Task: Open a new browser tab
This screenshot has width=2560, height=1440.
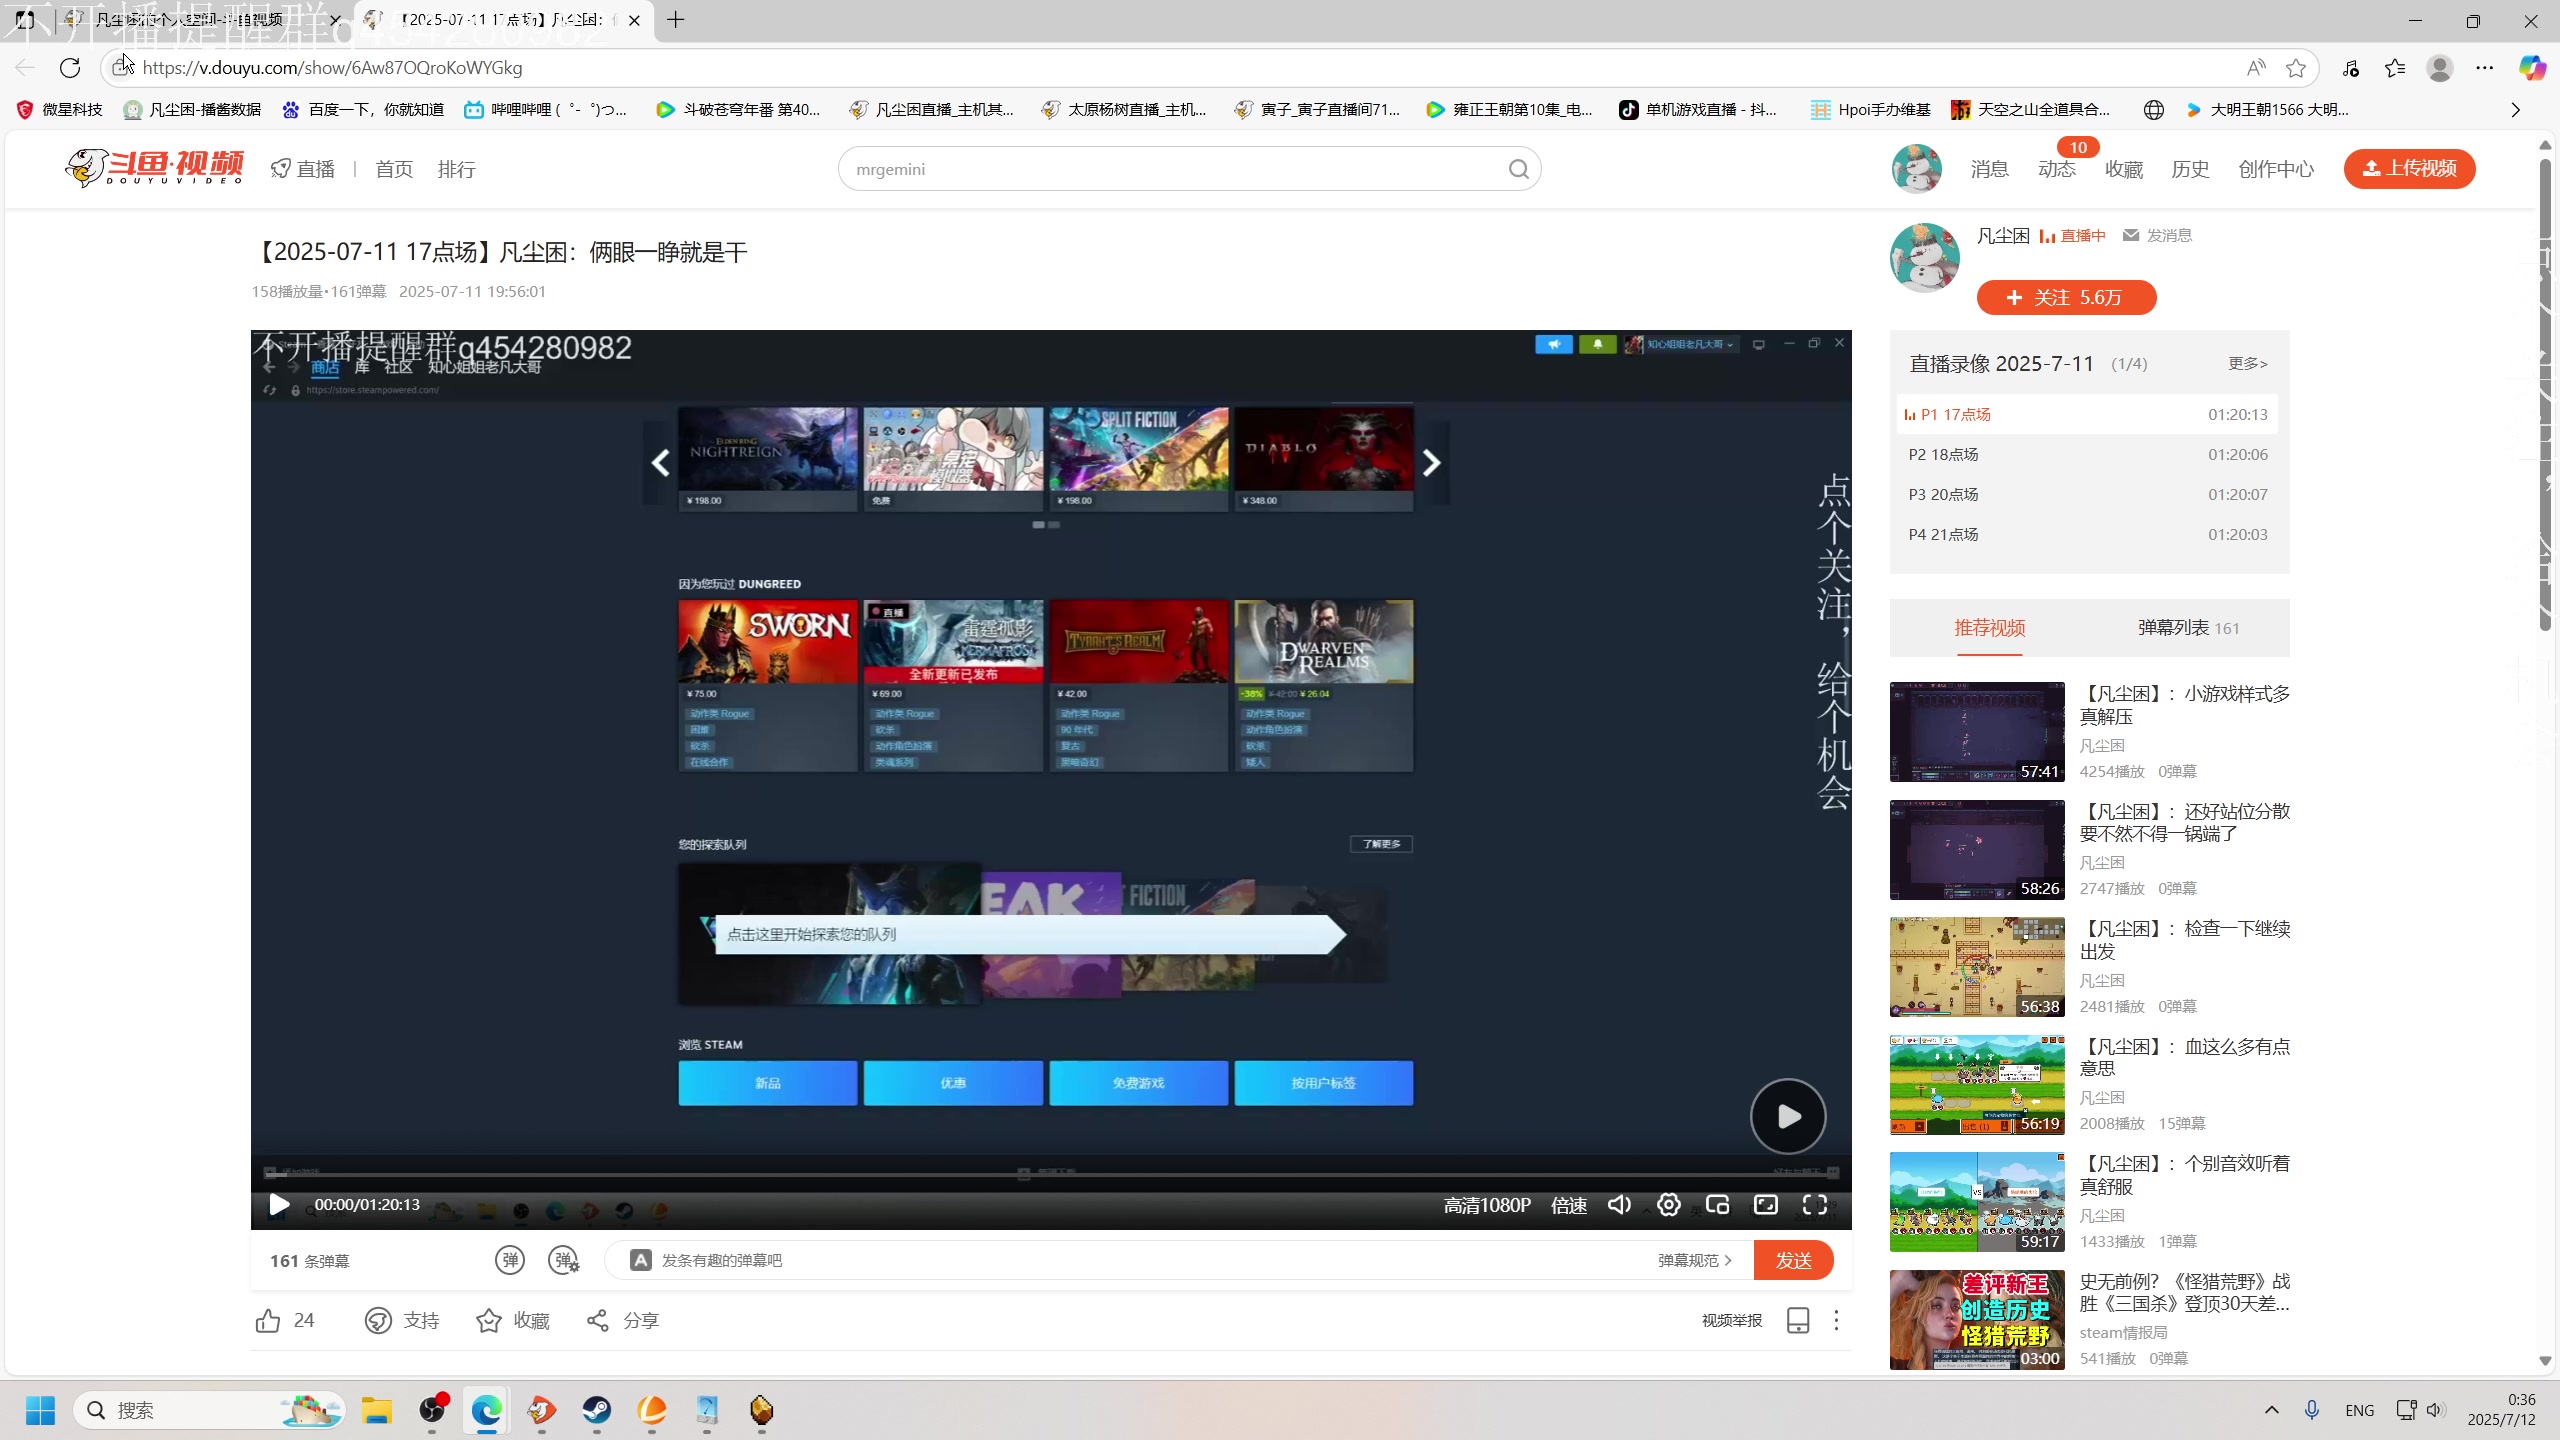Action: (676, 19)
